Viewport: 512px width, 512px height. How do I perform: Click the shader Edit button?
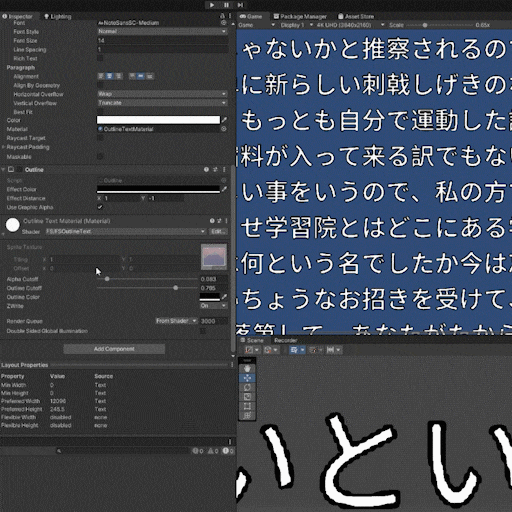218,231
